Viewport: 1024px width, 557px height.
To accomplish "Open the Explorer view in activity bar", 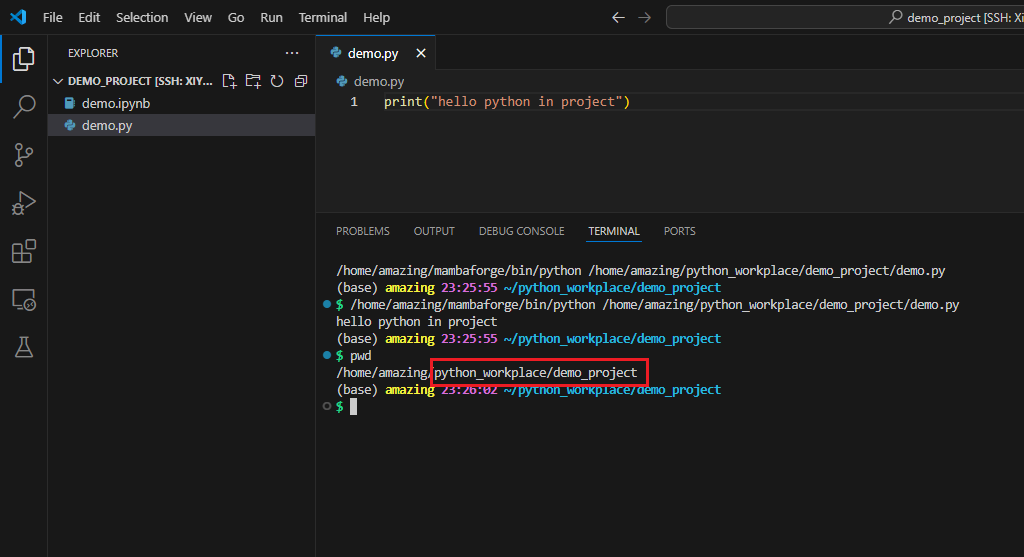I will point(23,58).
